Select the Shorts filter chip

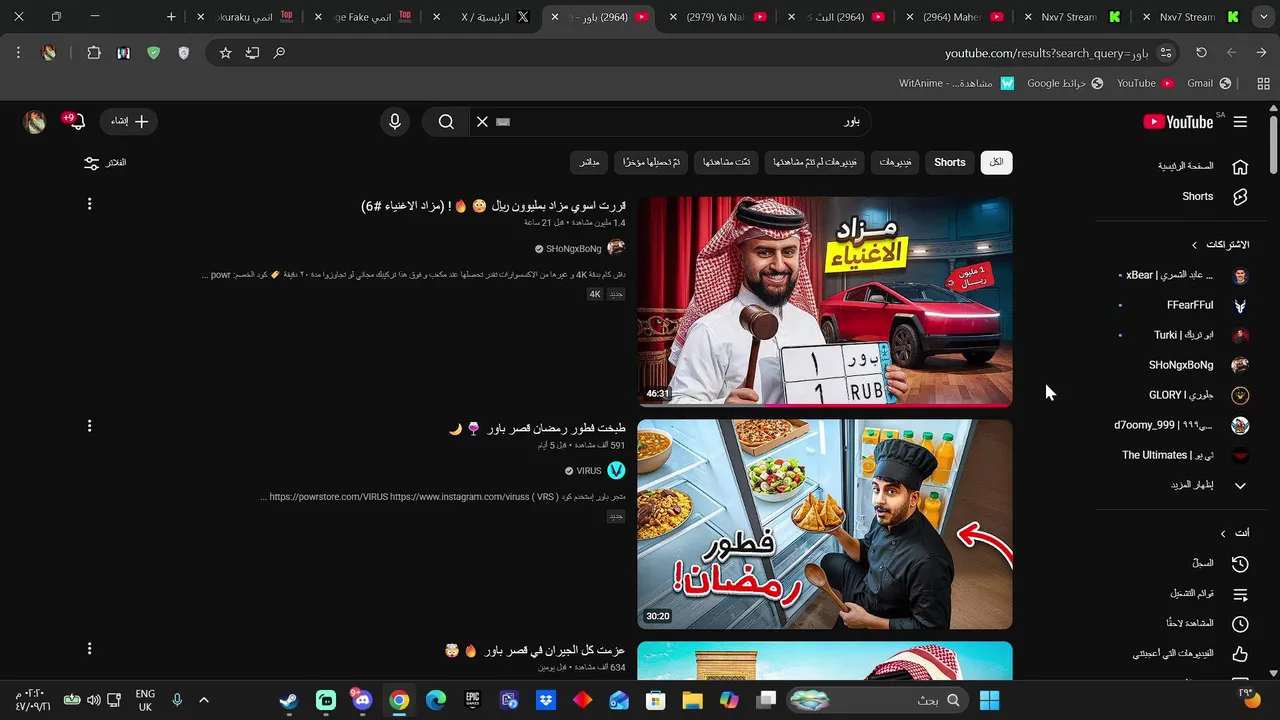pyautogui.click(x=950, y=162)
